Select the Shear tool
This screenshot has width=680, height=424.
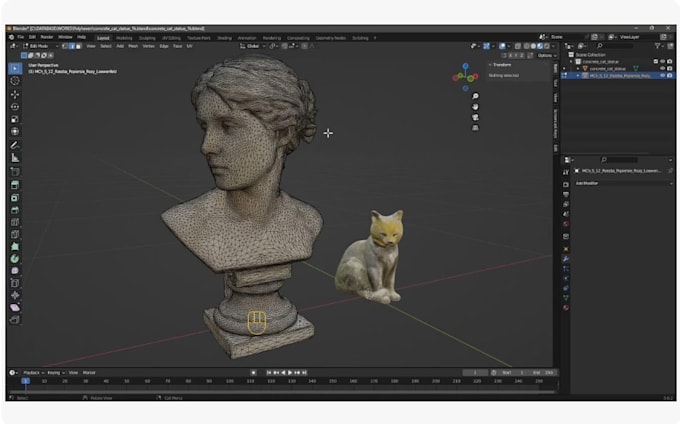pyautogui.click(x=15, y=307)
